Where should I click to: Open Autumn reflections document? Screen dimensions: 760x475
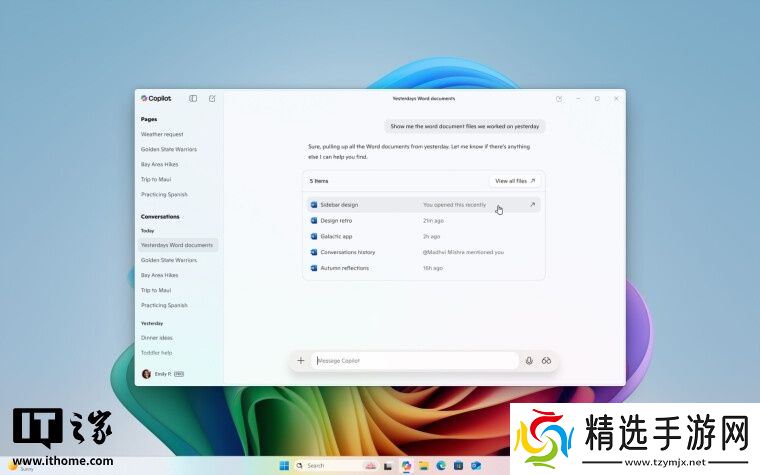point(344,268)
